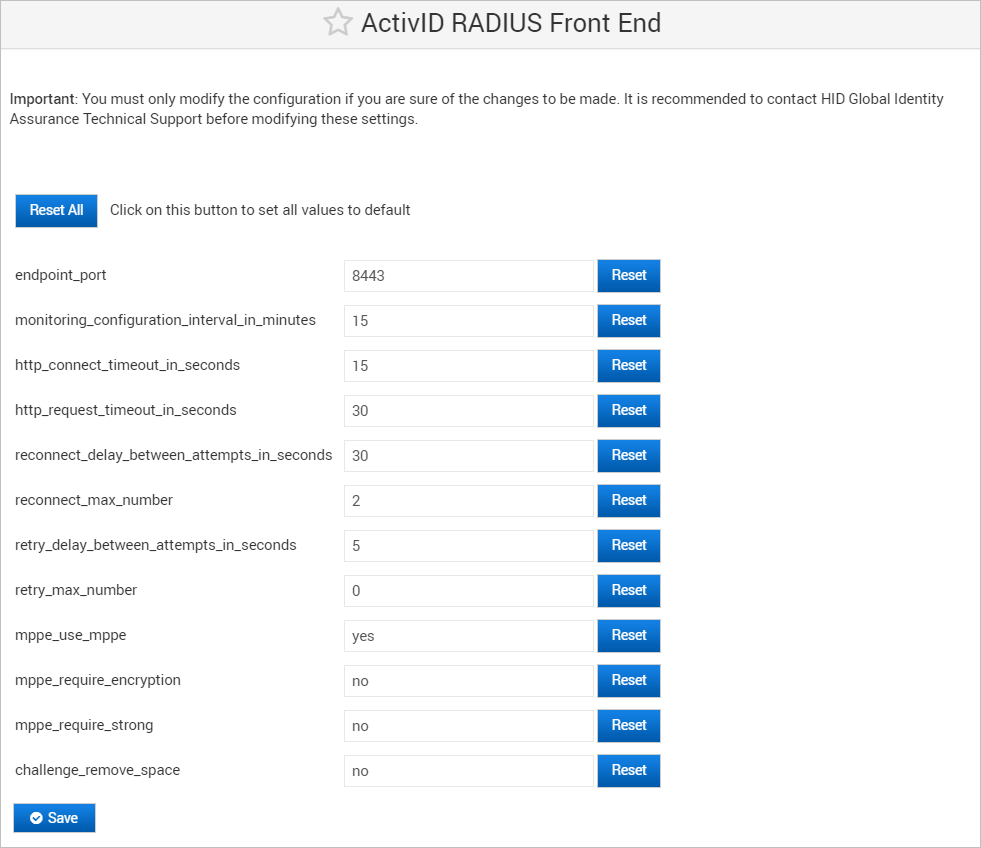Click the star icon beside the page title
The image size is (981, 848).
[x=339, y=22]
